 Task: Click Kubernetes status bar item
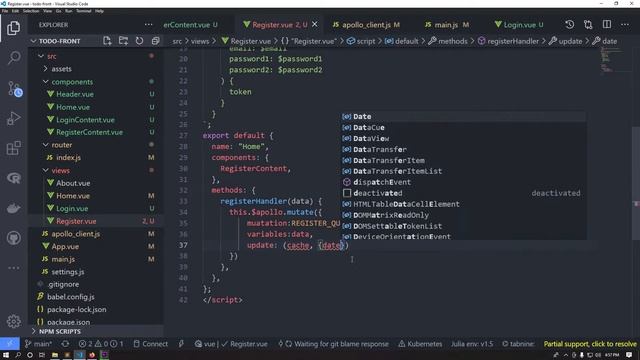point(420,344)
